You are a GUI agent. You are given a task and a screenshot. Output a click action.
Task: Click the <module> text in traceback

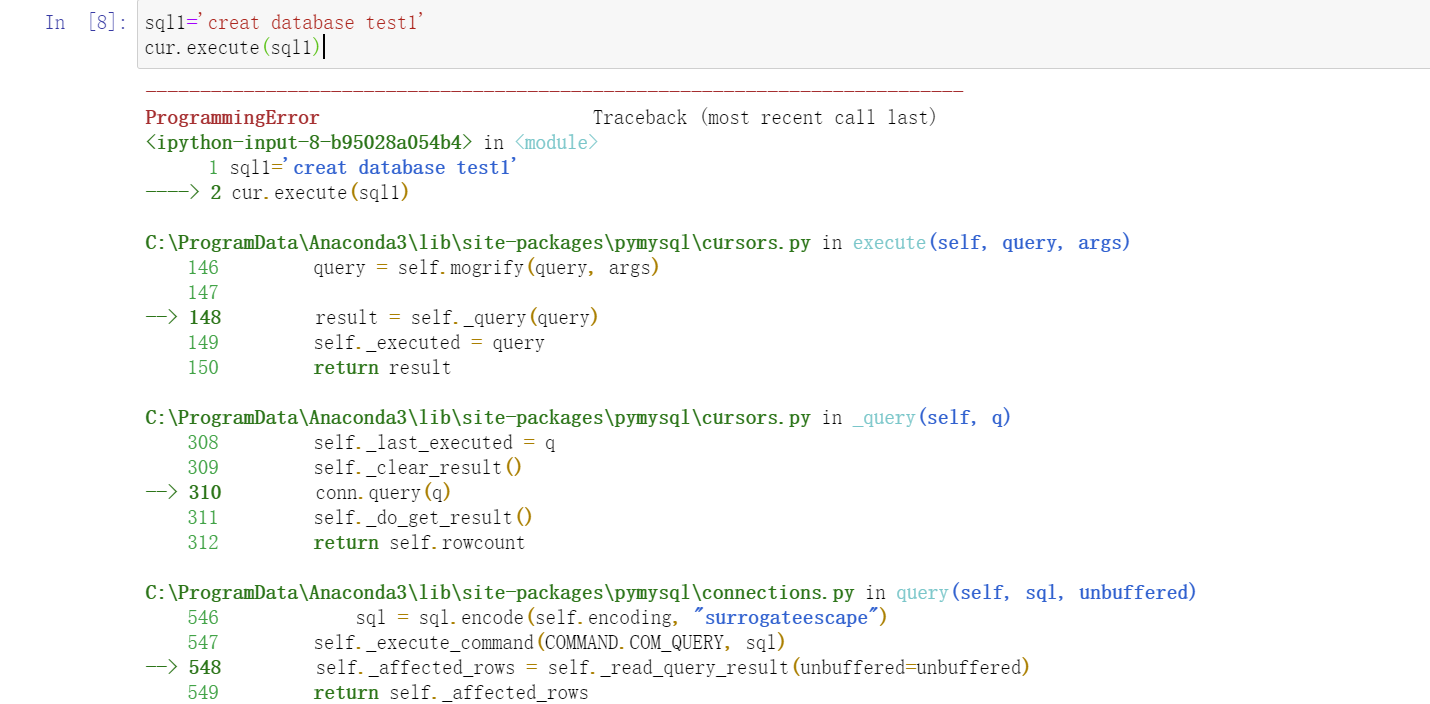point(556,143)
